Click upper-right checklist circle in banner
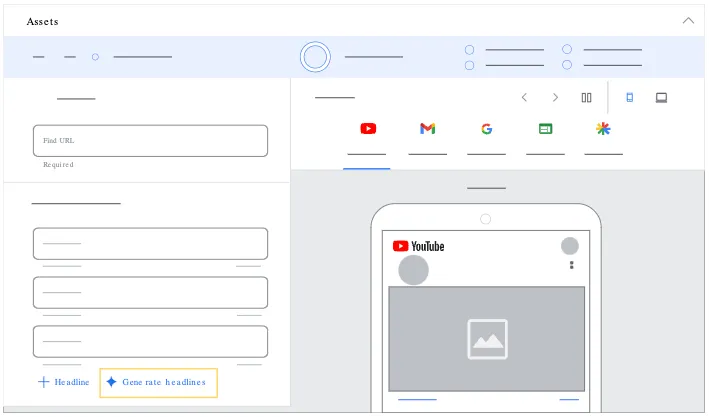709x417 pixels. 567,49
